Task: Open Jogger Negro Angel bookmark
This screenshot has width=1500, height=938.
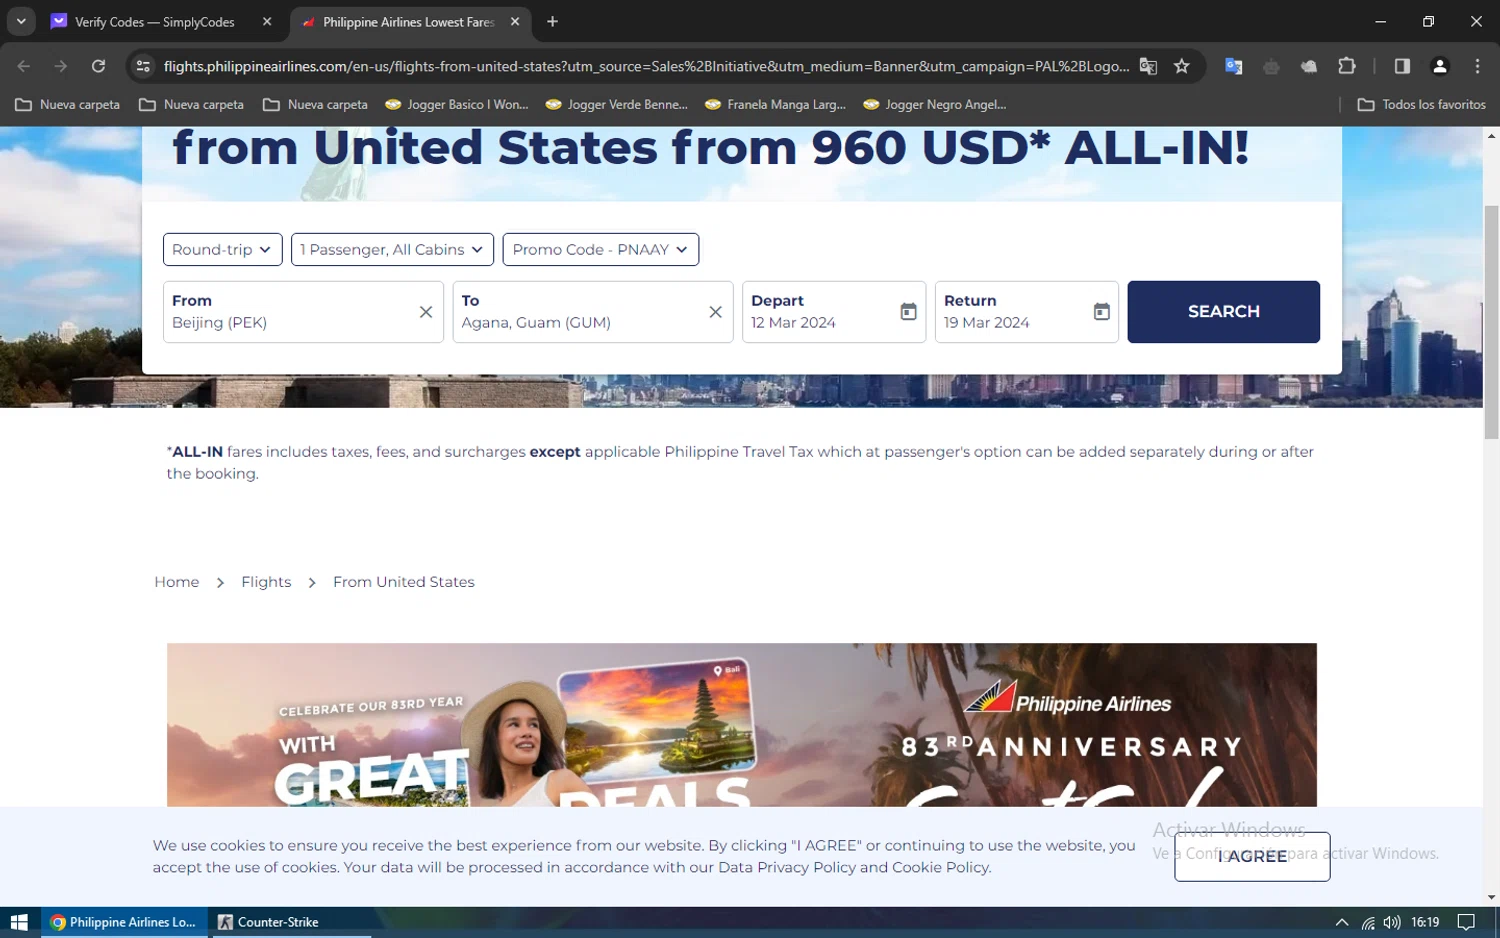Action: coord(935,104)
